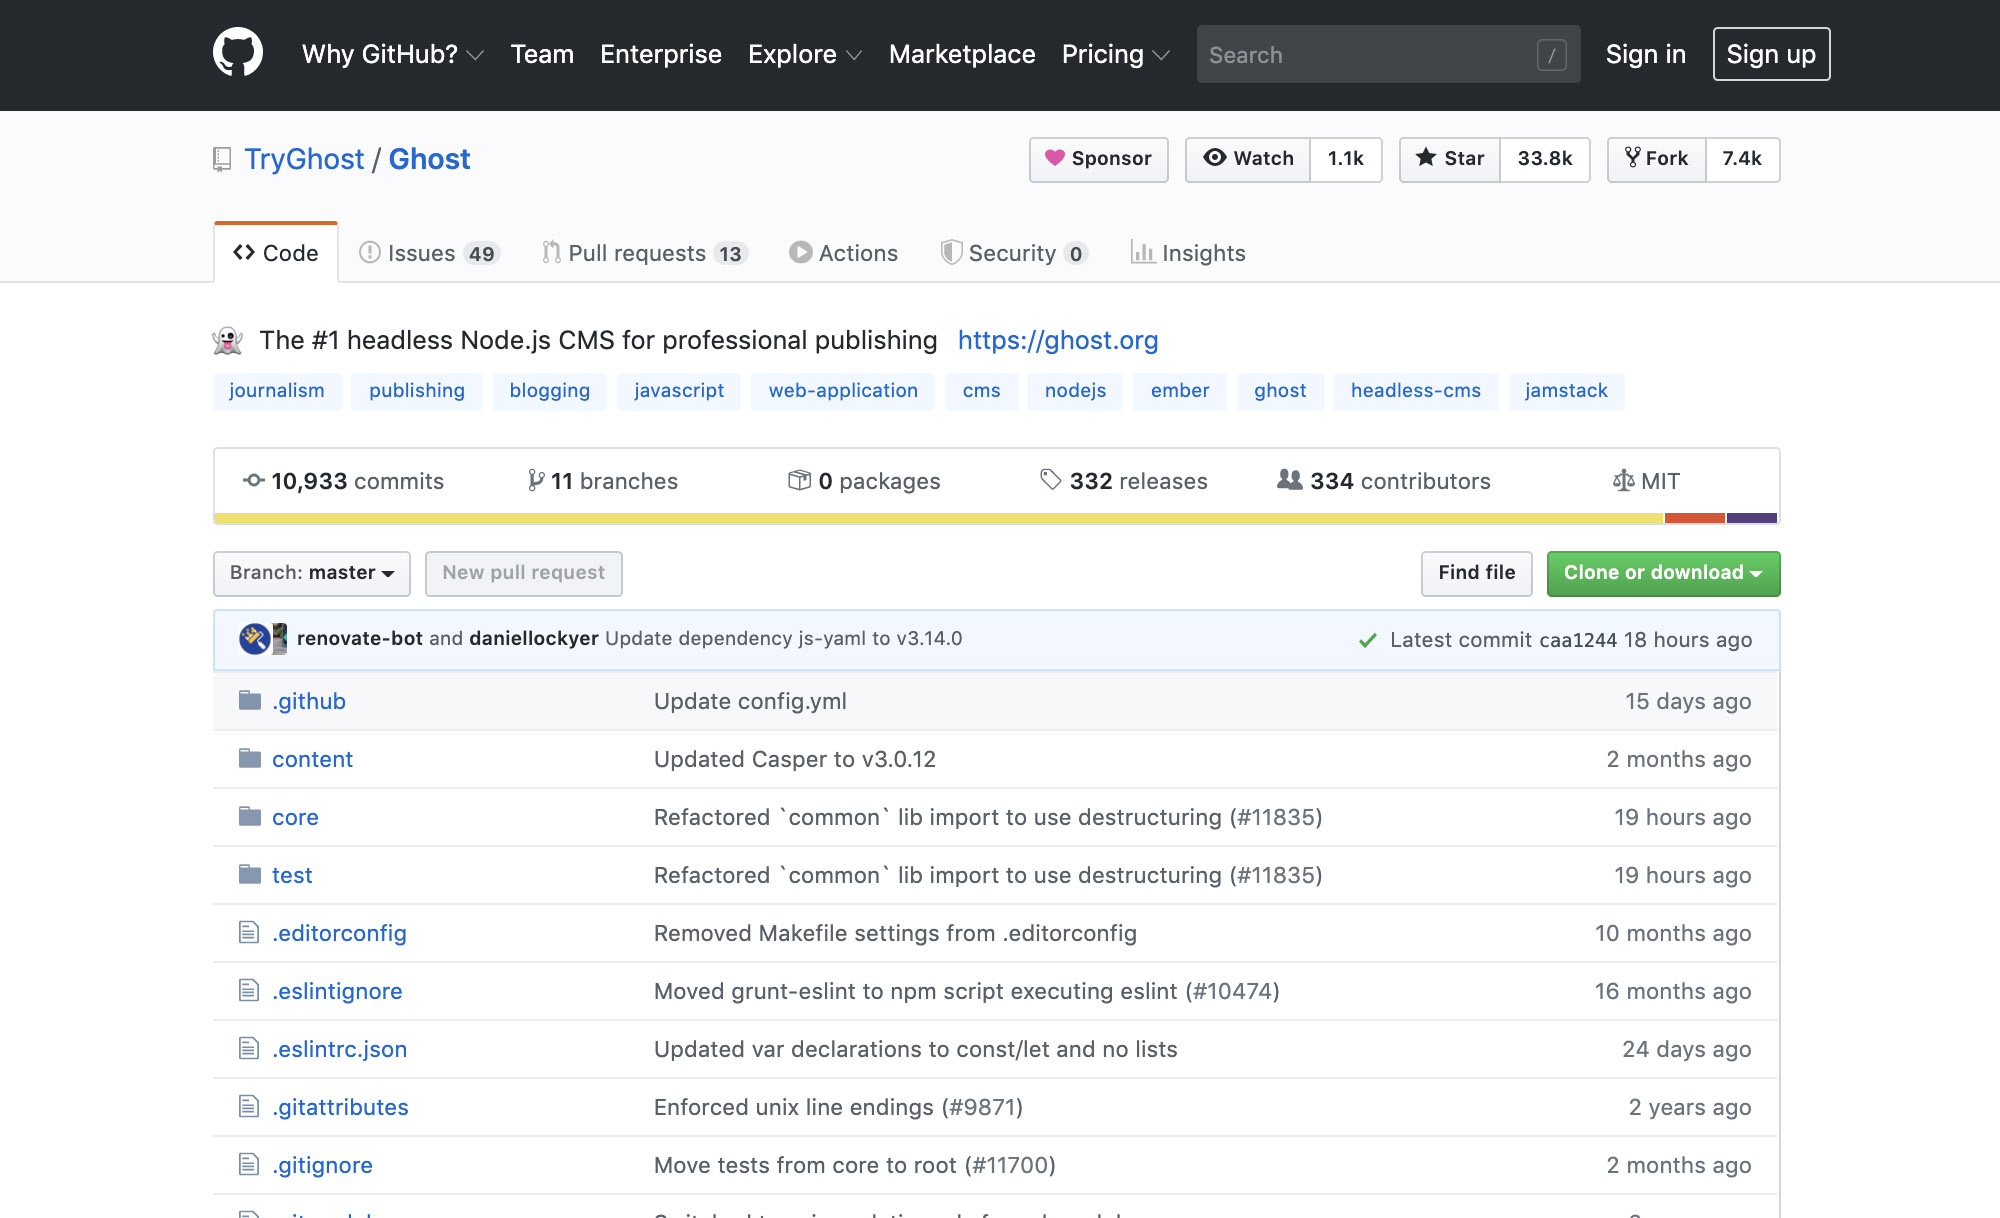Screen dimensions: 2000x1218
Task: Switch to the Actions tab
Action: point(844,253)
